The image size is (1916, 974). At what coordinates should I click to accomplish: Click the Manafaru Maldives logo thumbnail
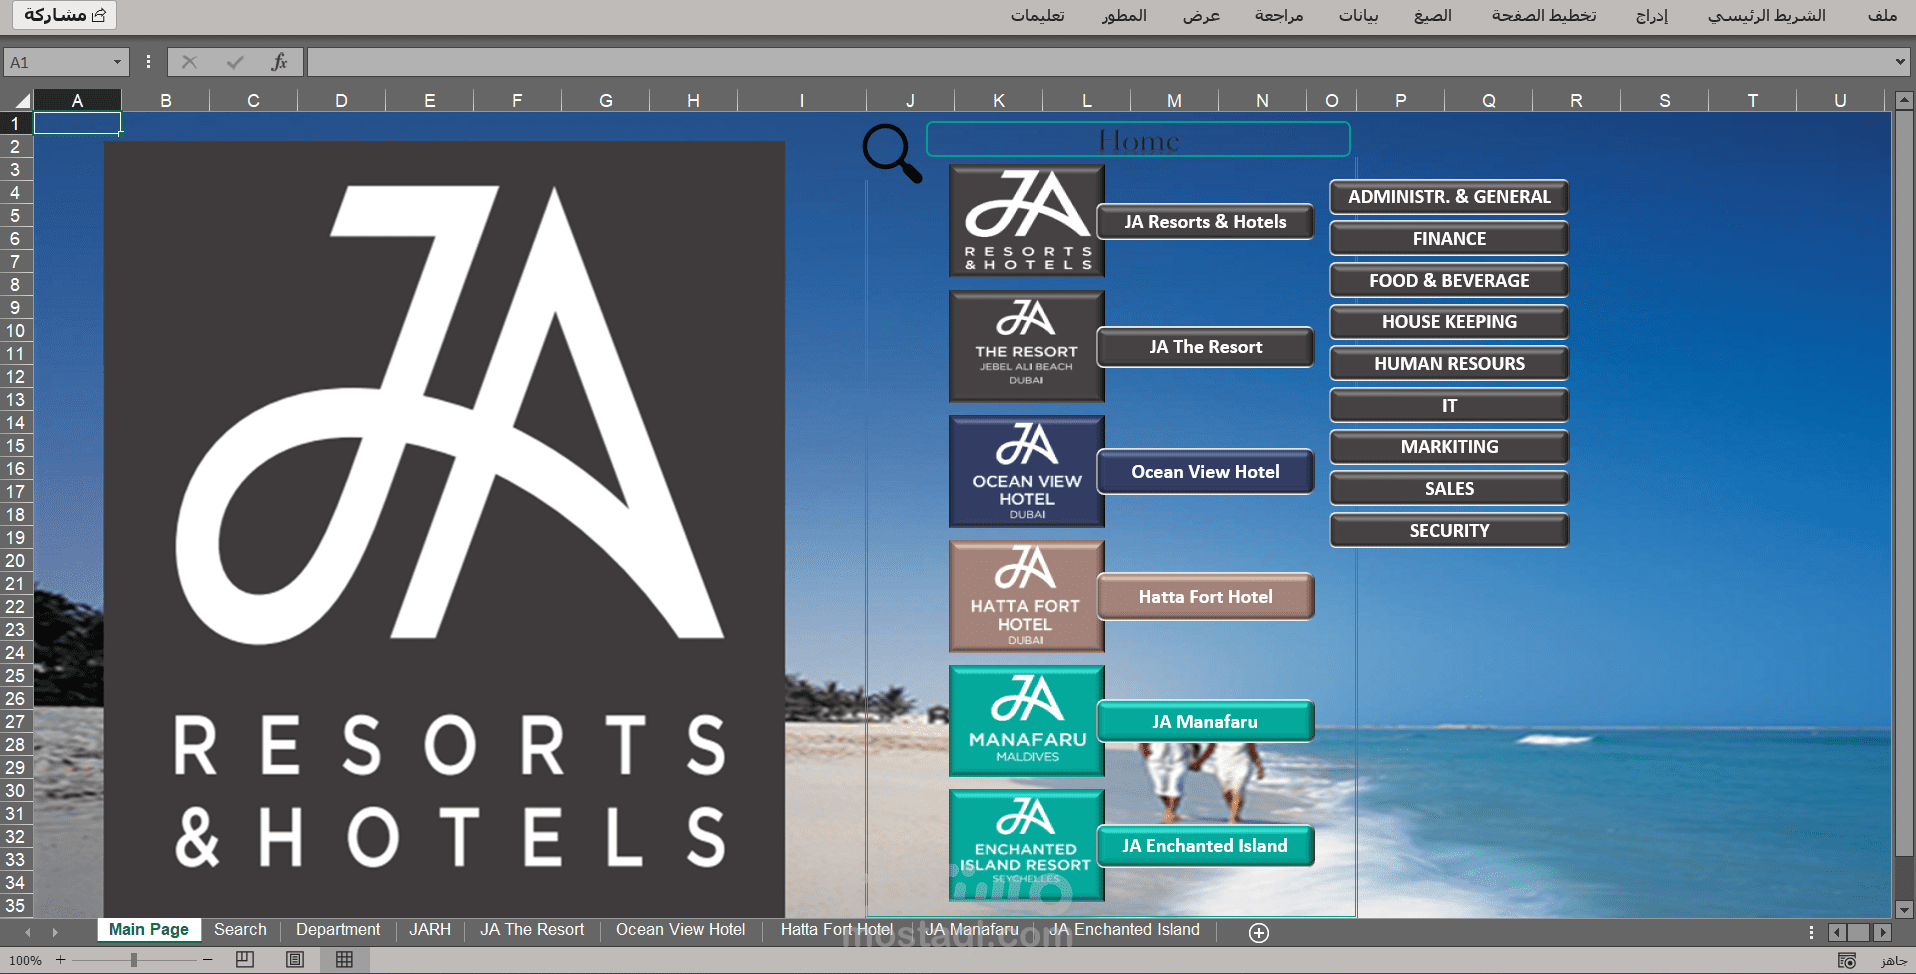tap(1027, 721)
